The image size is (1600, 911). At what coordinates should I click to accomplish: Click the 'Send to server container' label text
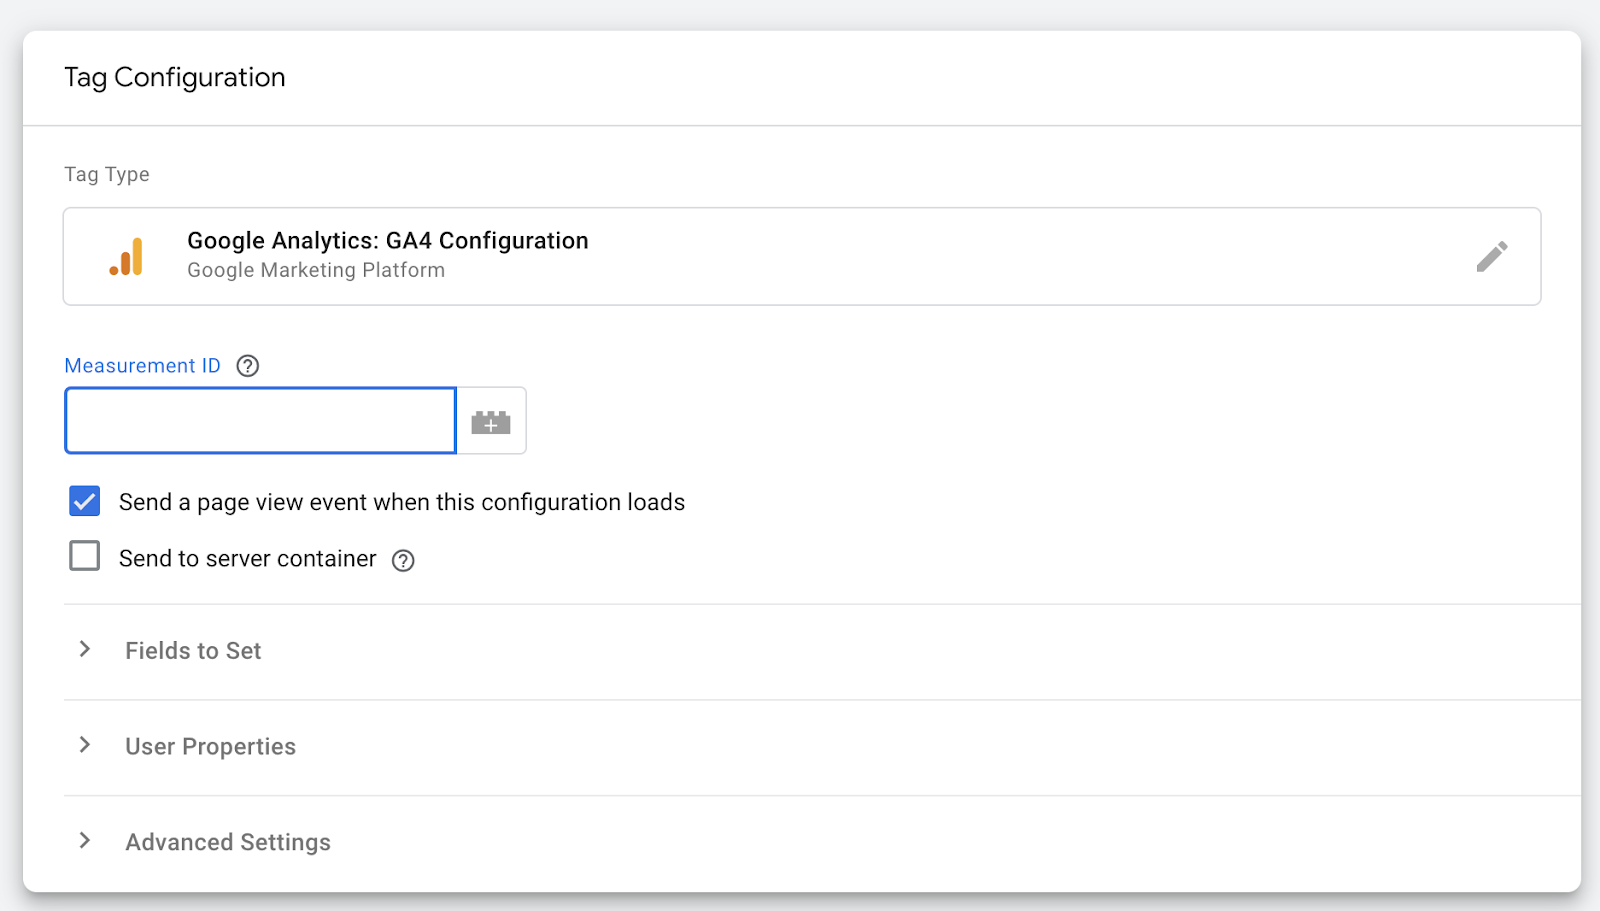(x=248, y=559)
